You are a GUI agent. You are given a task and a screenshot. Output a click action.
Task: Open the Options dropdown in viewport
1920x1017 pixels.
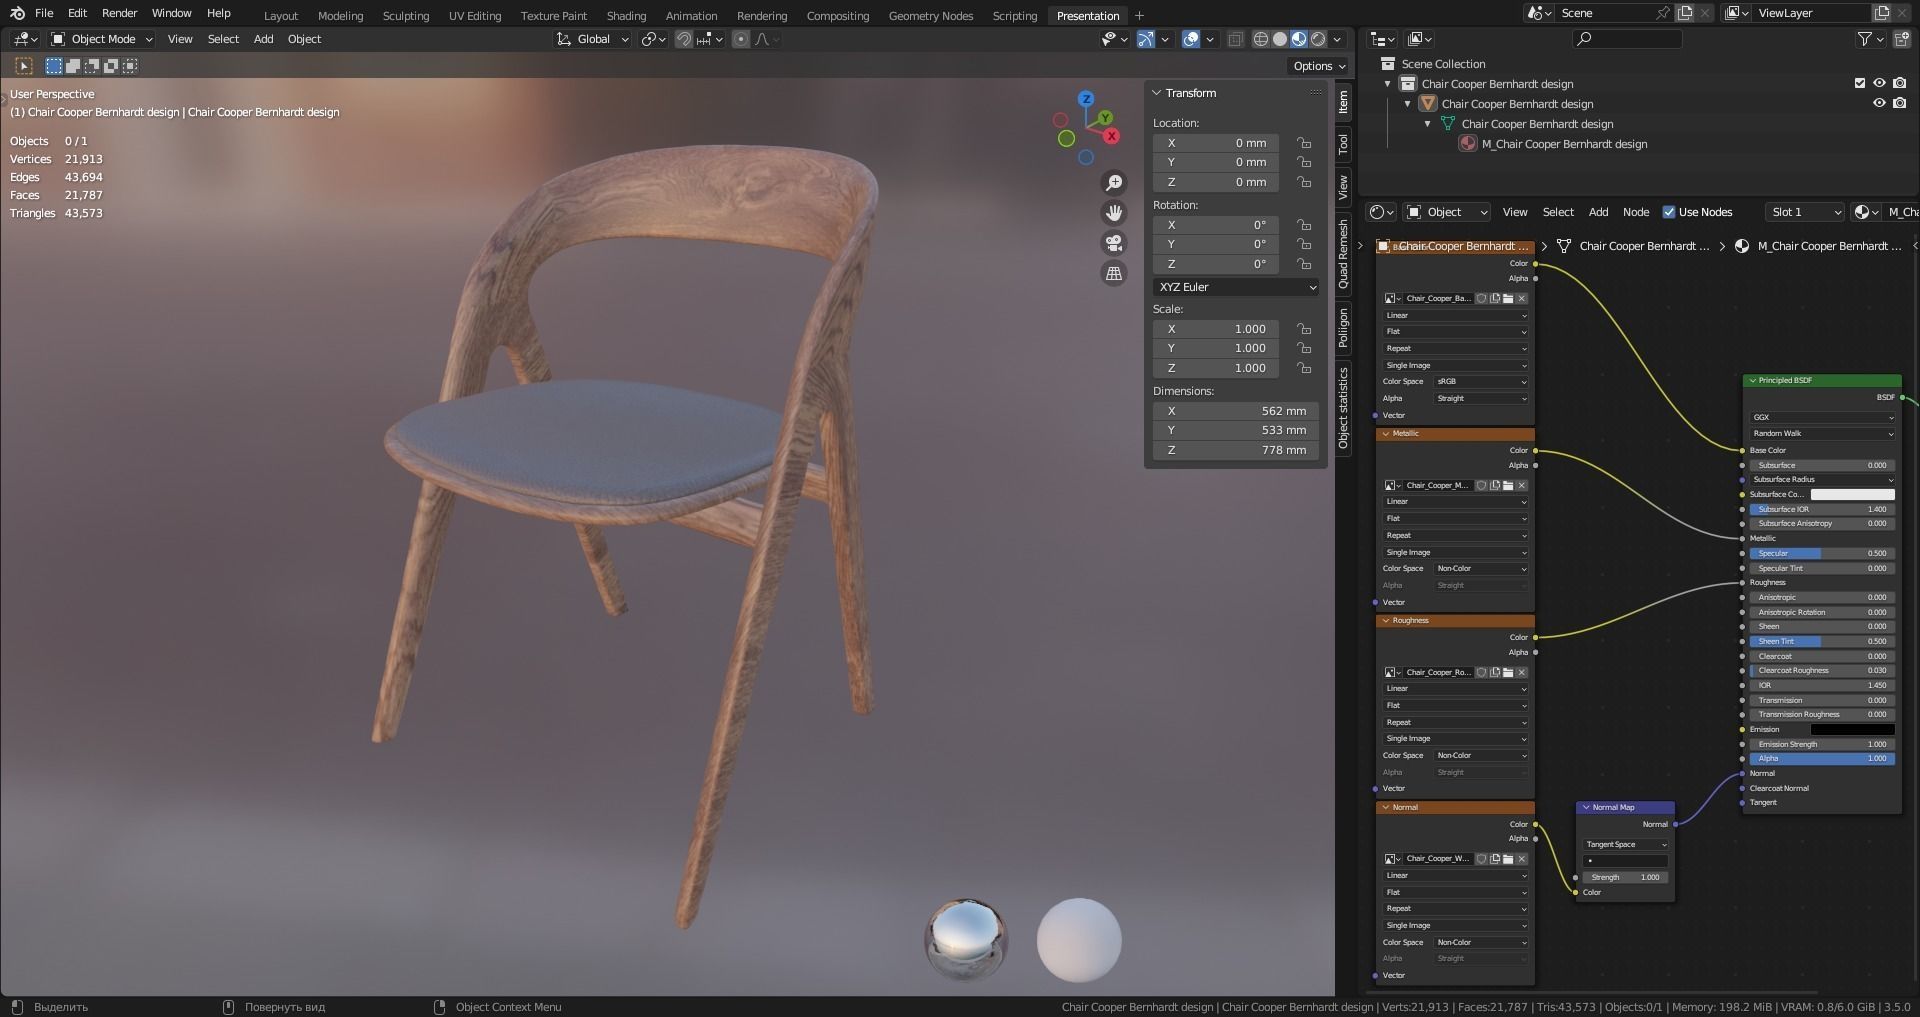point(1319,66)
